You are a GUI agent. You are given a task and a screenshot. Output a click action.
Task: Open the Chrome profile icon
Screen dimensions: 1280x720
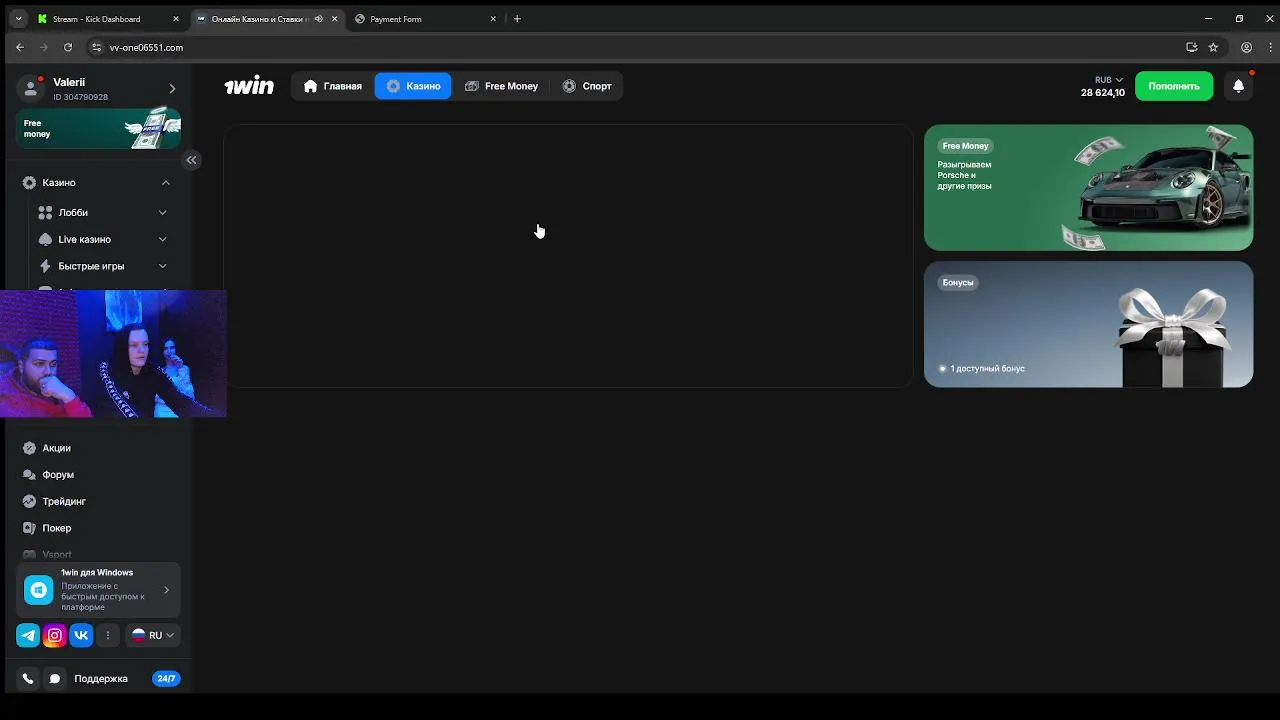(x=1246, y=47)
